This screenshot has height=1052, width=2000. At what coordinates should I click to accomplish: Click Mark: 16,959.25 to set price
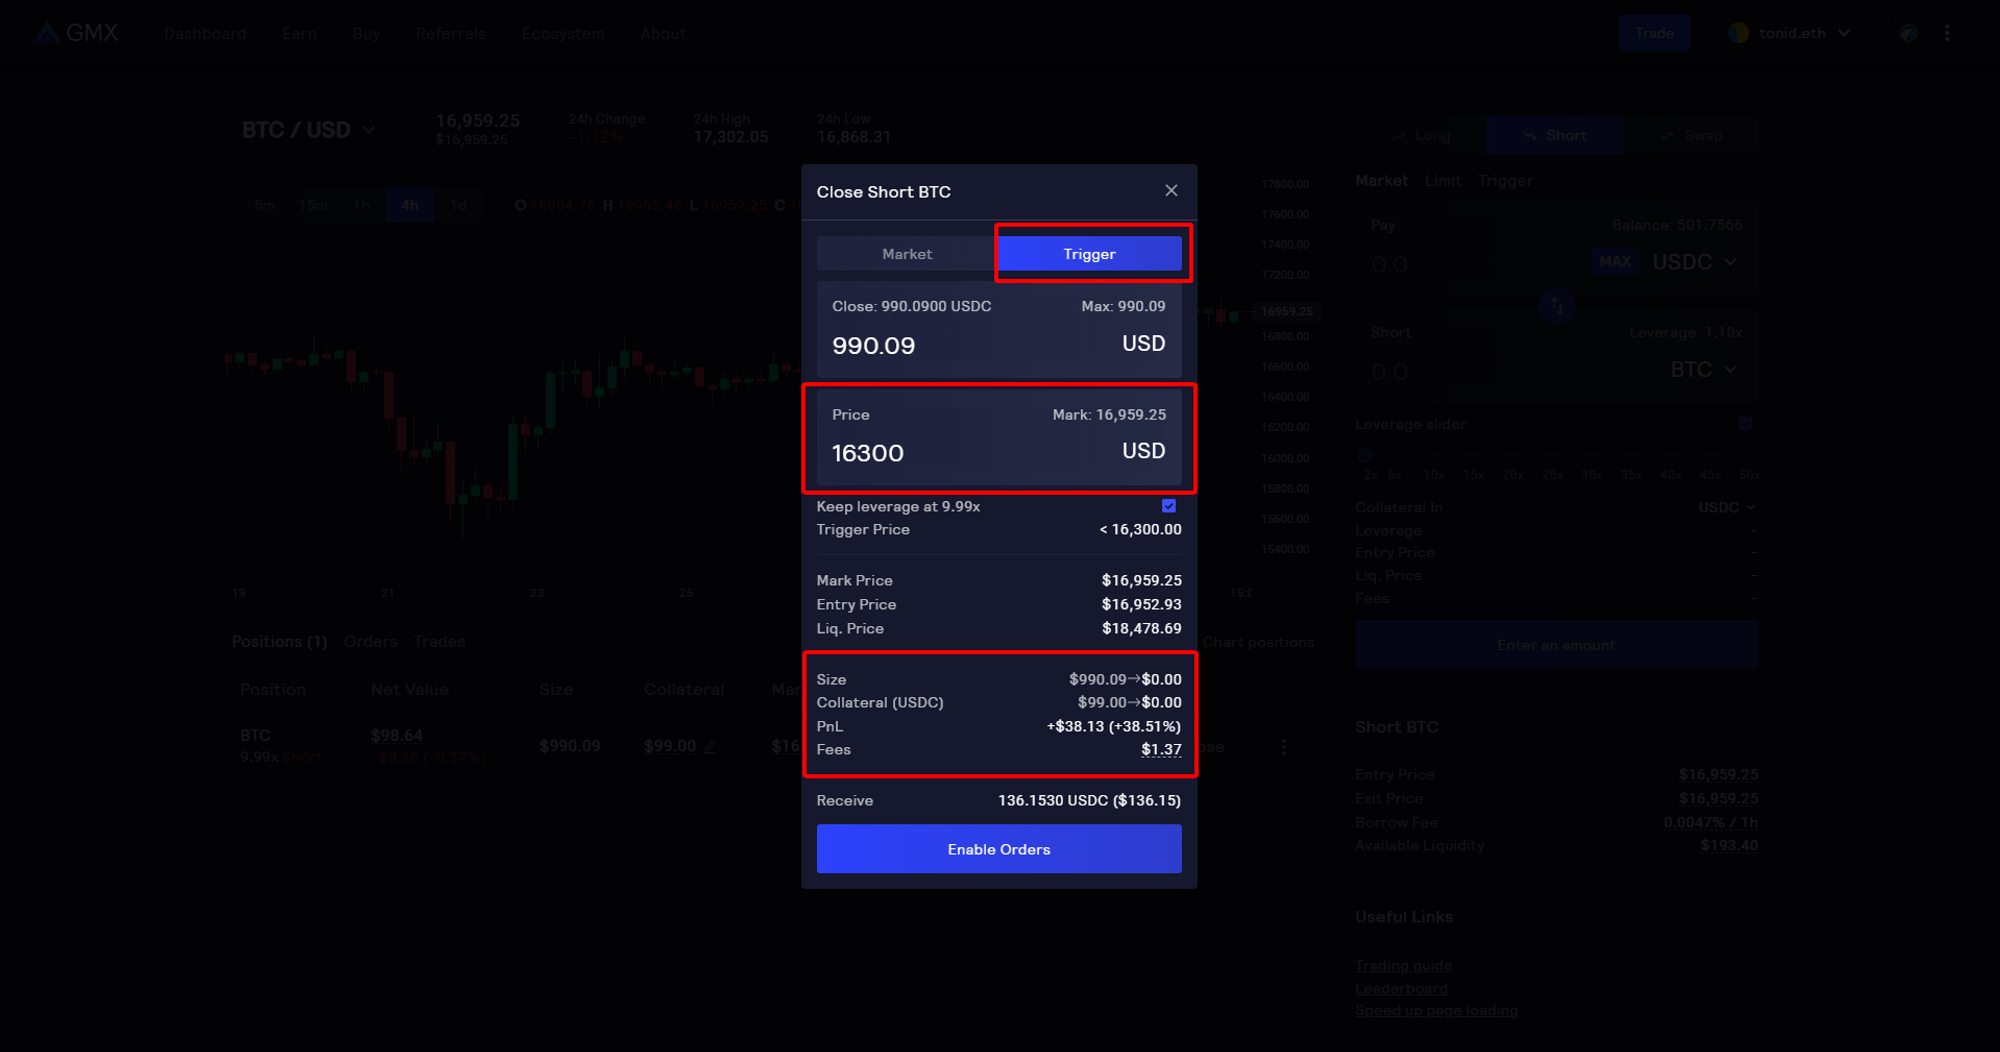point(1109,414)
